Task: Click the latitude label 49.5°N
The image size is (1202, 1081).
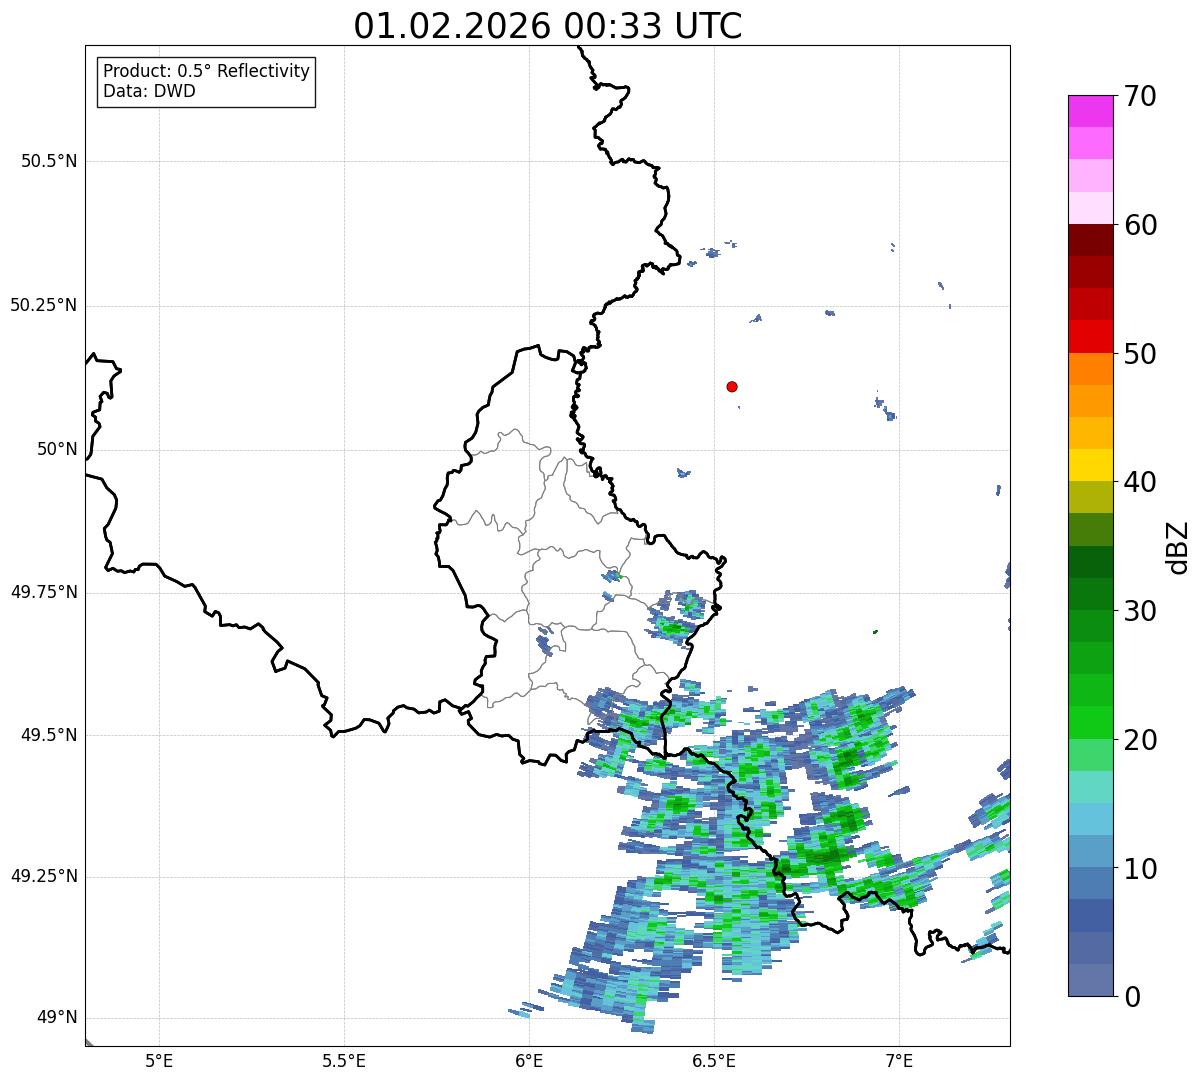Action: click(x=49, y=735)
